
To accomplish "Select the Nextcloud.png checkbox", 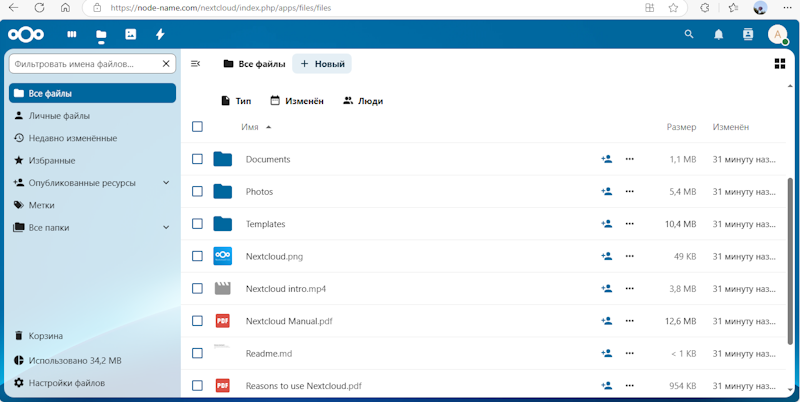I will (197, 256).
